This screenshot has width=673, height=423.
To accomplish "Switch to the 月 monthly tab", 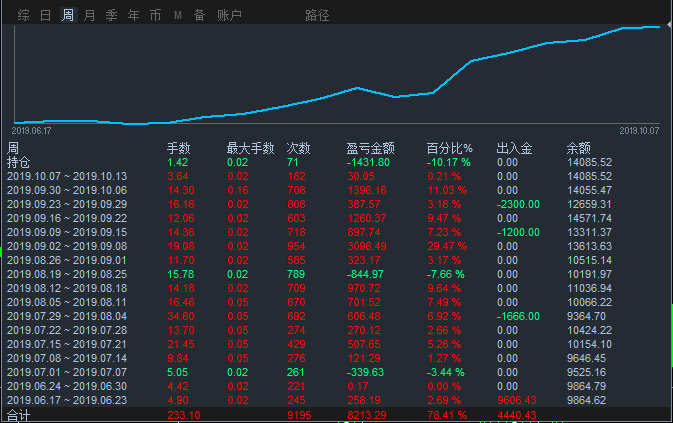I will (89, 15).
